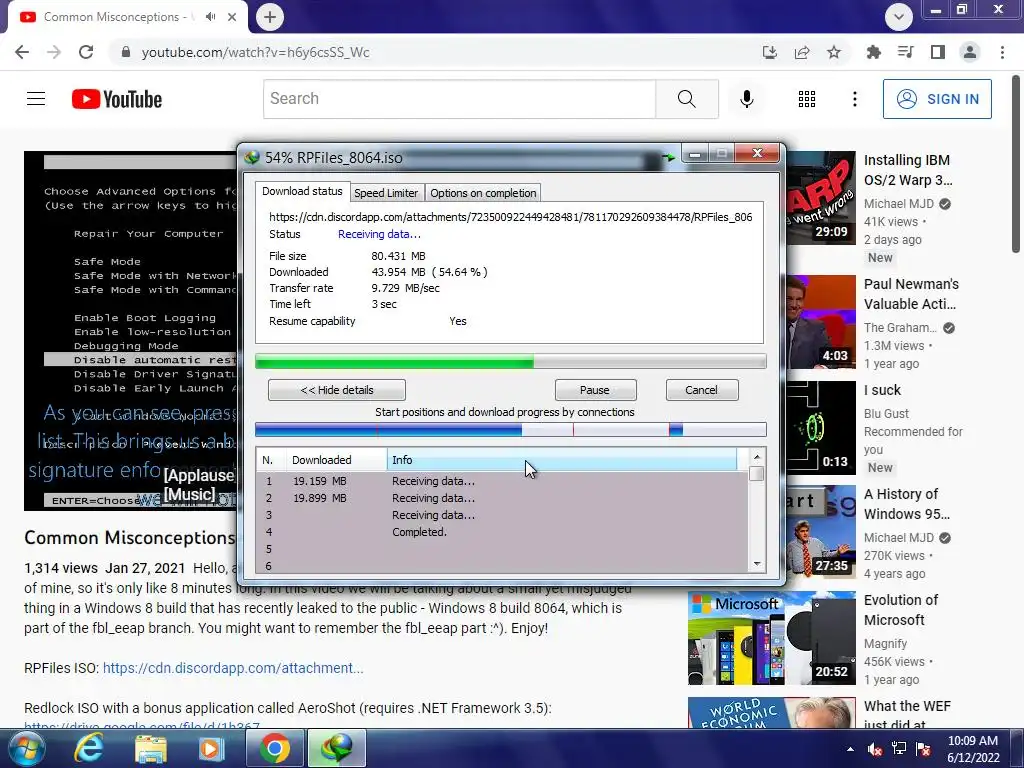Close the Common Misconceptions tab
The image size is (1024, 768).
[232, 17]
